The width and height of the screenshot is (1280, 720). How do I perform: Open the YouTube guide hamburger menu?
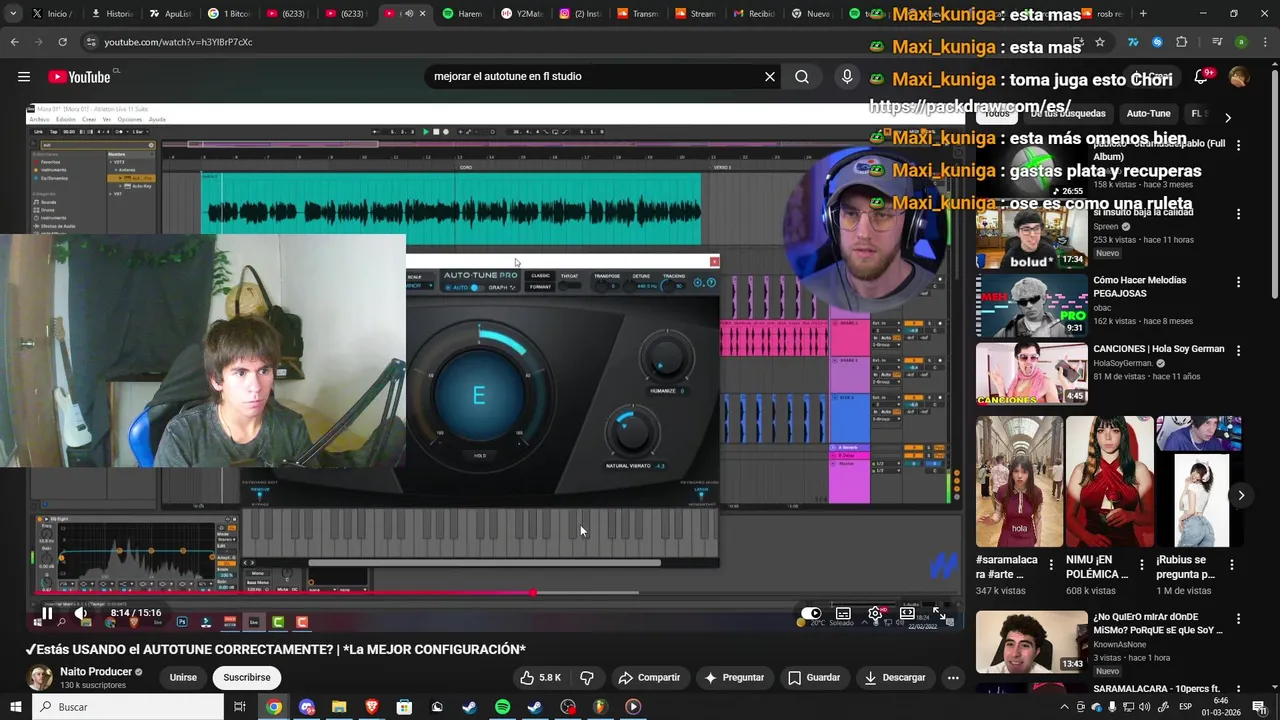tap(23, 77)
